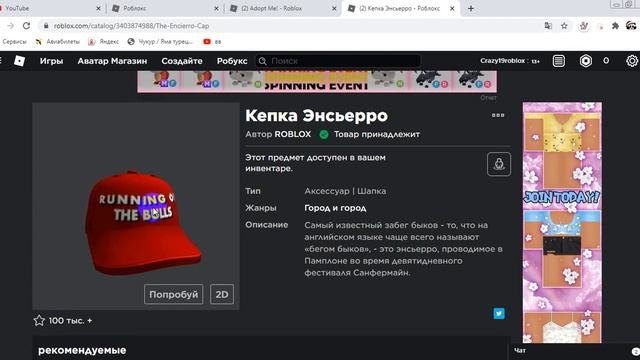Click the 100 тыс. + favorites count
640x360 pixels.
coord(70,321)
